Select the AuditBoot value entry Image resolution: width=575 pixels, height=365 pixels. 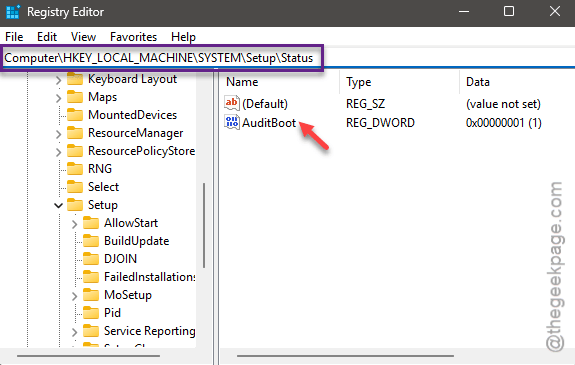tap(269, 123)
